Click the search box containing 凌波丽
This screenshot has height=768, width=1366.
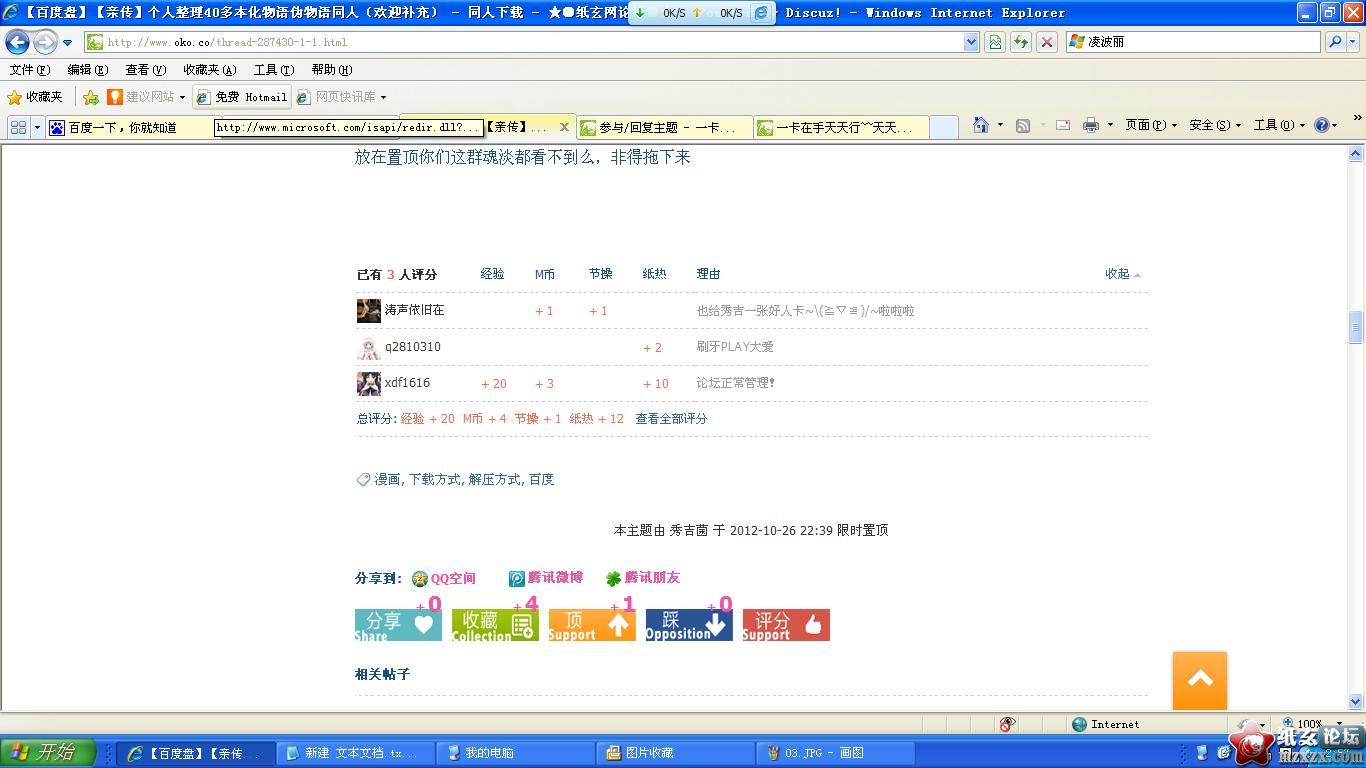tap(1200, 42)
